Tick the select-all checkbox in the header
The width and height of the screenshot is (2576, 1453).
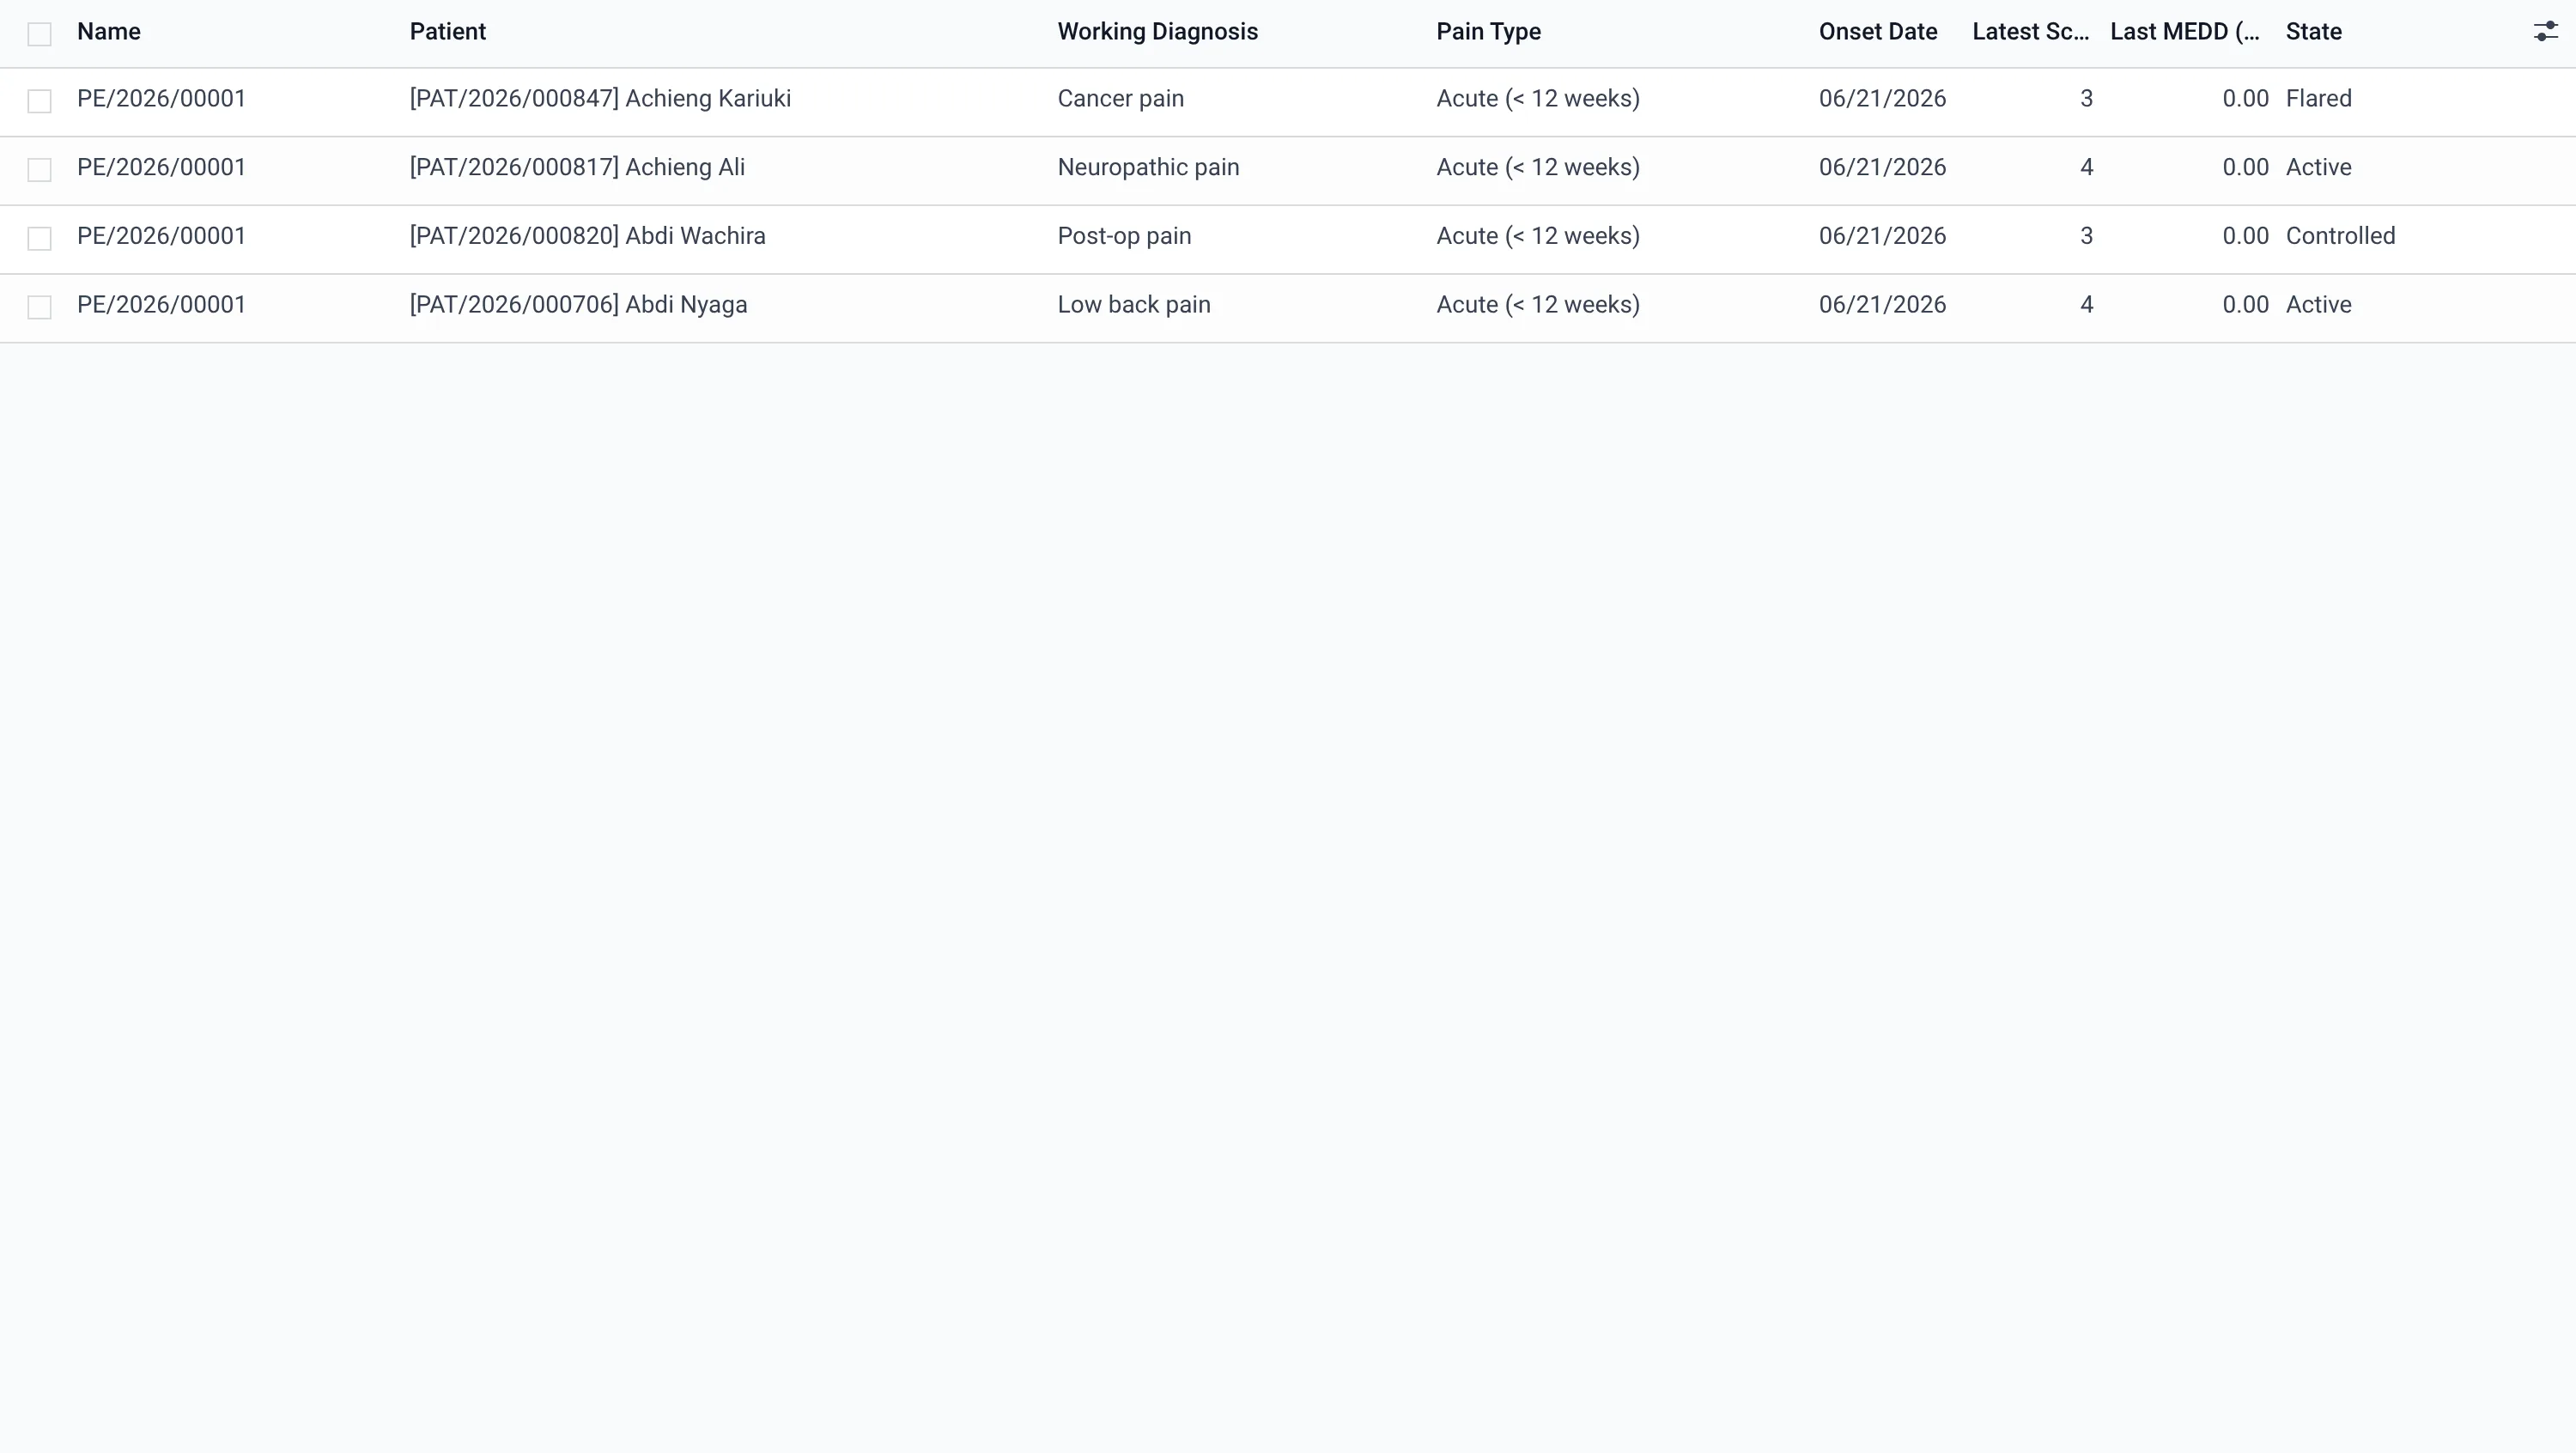(39, 34)
